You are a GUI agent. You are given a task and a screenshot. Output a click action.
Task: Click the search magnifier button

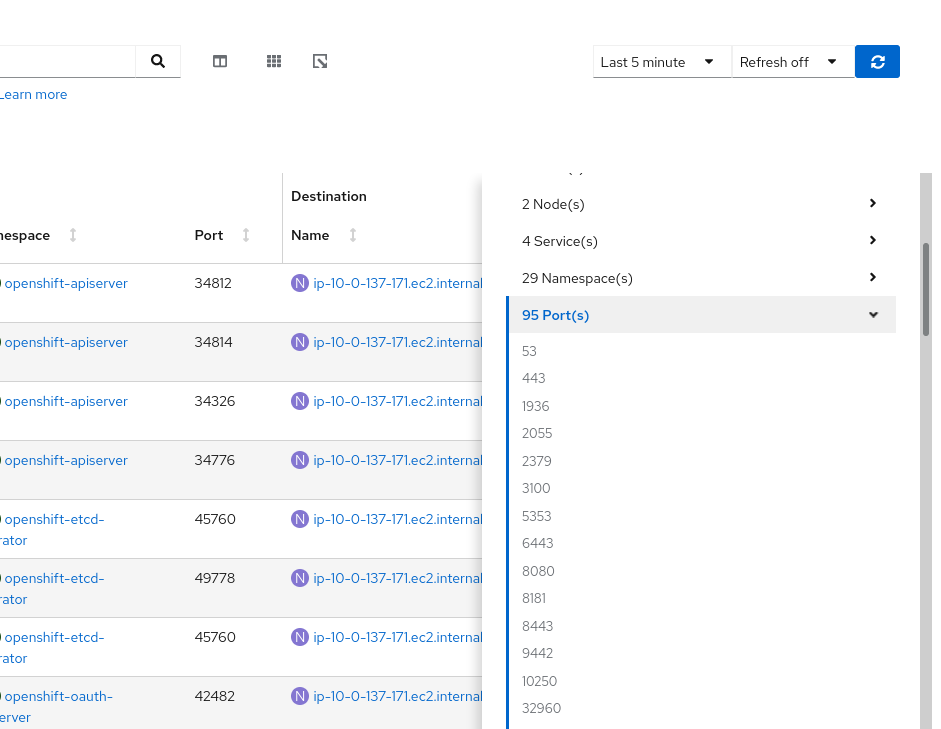pos(158,61)
